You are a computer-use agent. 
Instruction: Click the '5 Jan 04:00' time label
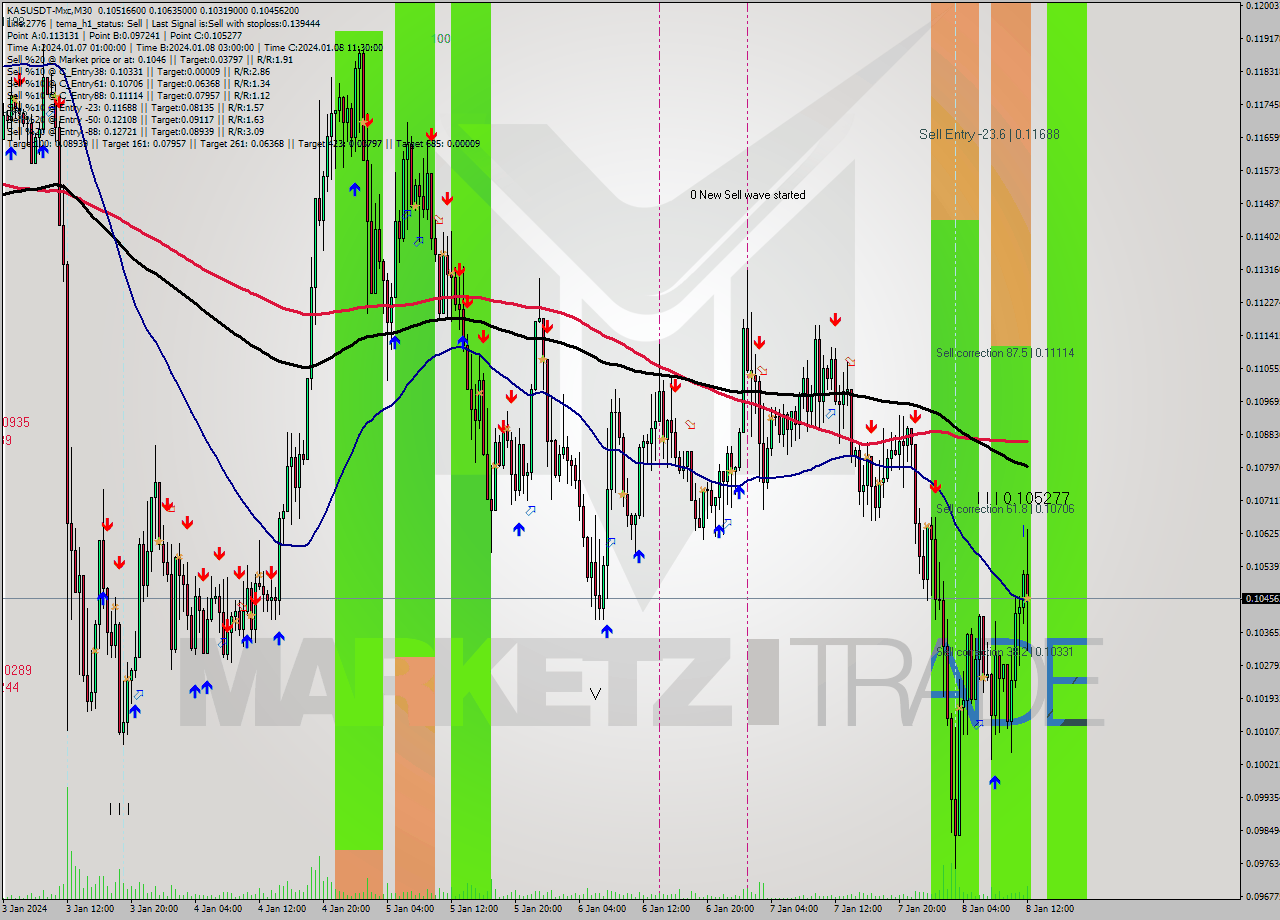point(410,909)
